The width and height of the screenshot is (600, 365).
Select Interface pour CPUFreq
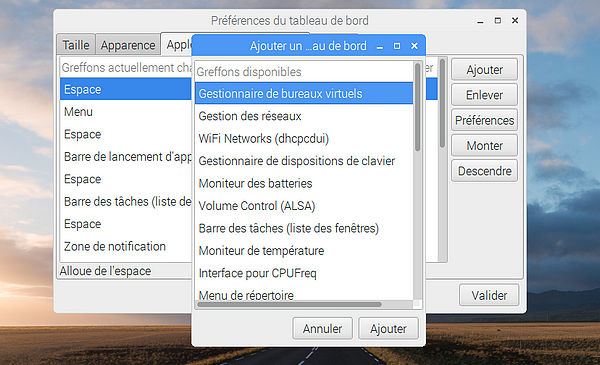[304, 273]
